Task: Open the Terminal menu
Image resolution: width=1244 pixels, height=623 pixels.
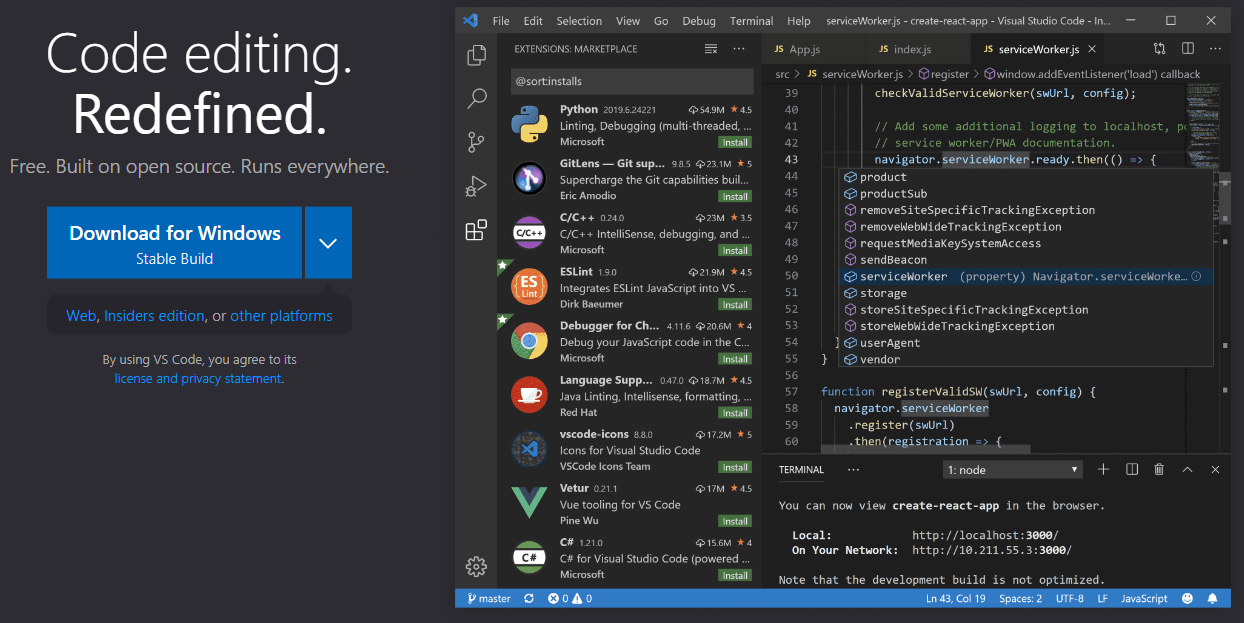Action: coord(751,21)
